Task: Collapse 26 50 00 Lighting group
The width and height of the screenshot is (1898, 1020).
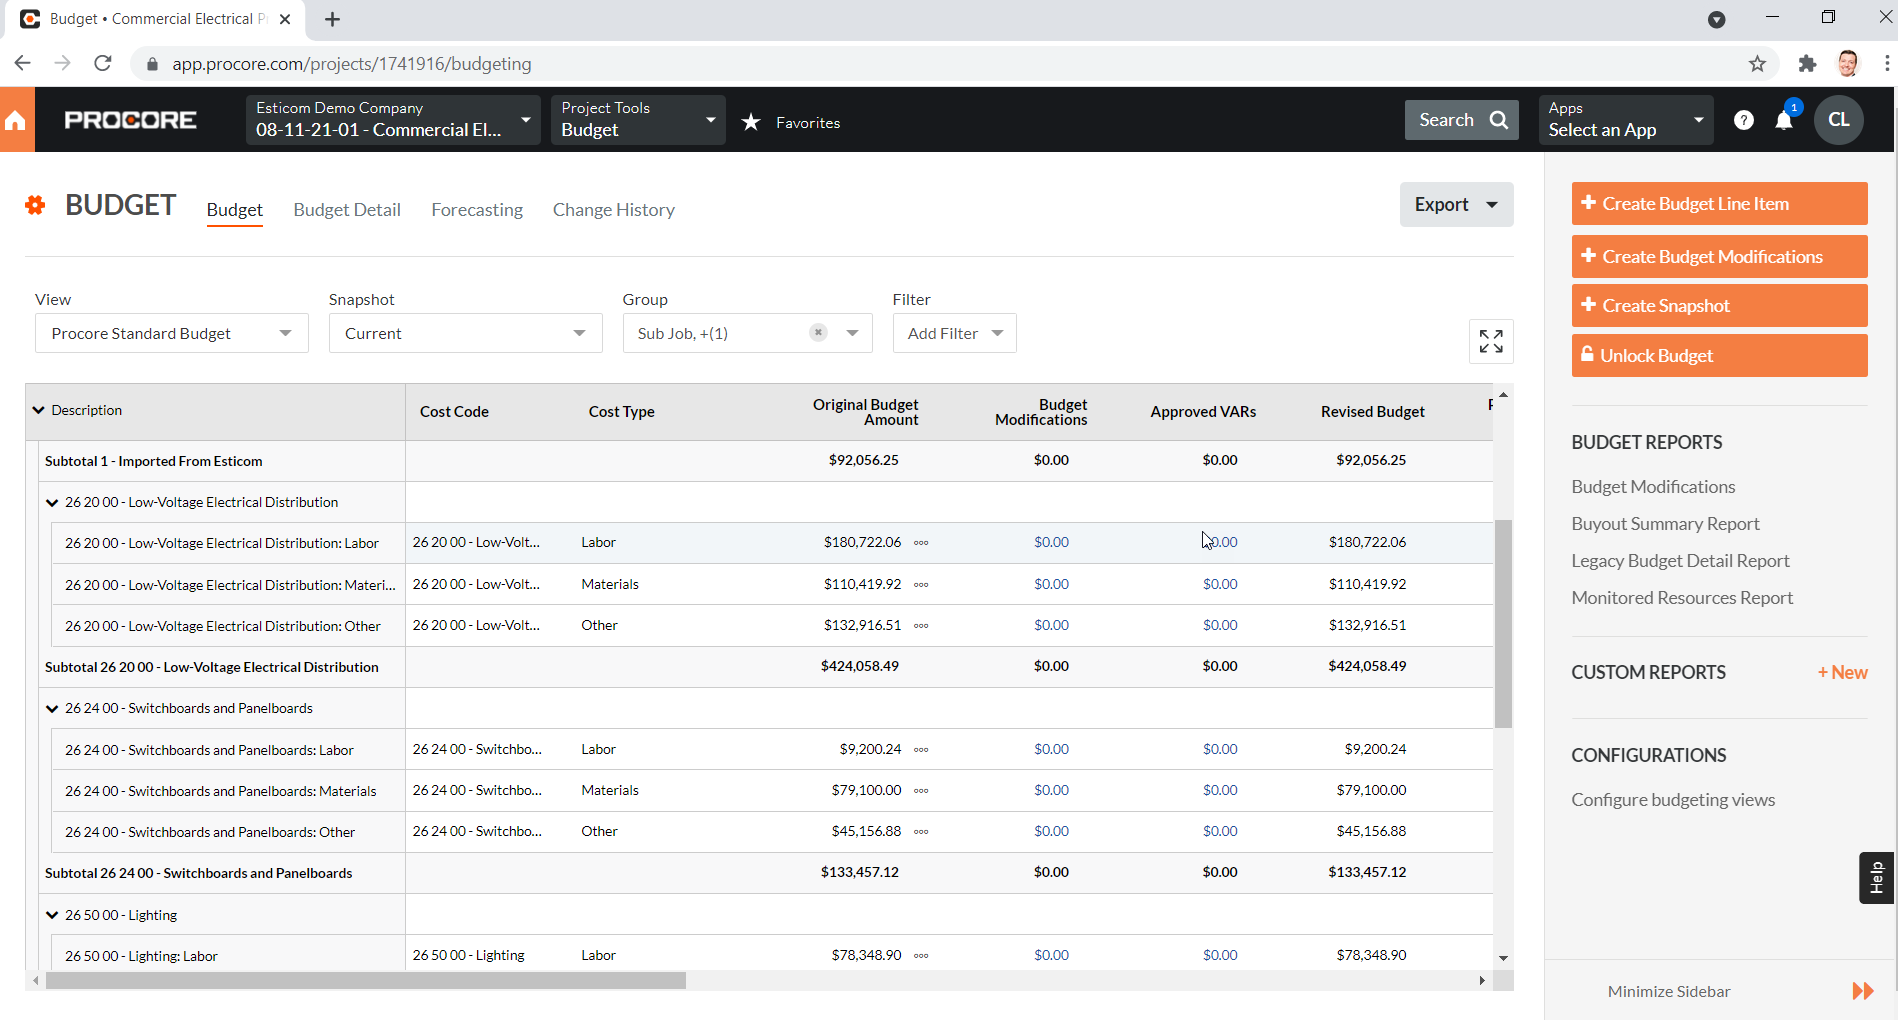Action: (x=52, y=915)
